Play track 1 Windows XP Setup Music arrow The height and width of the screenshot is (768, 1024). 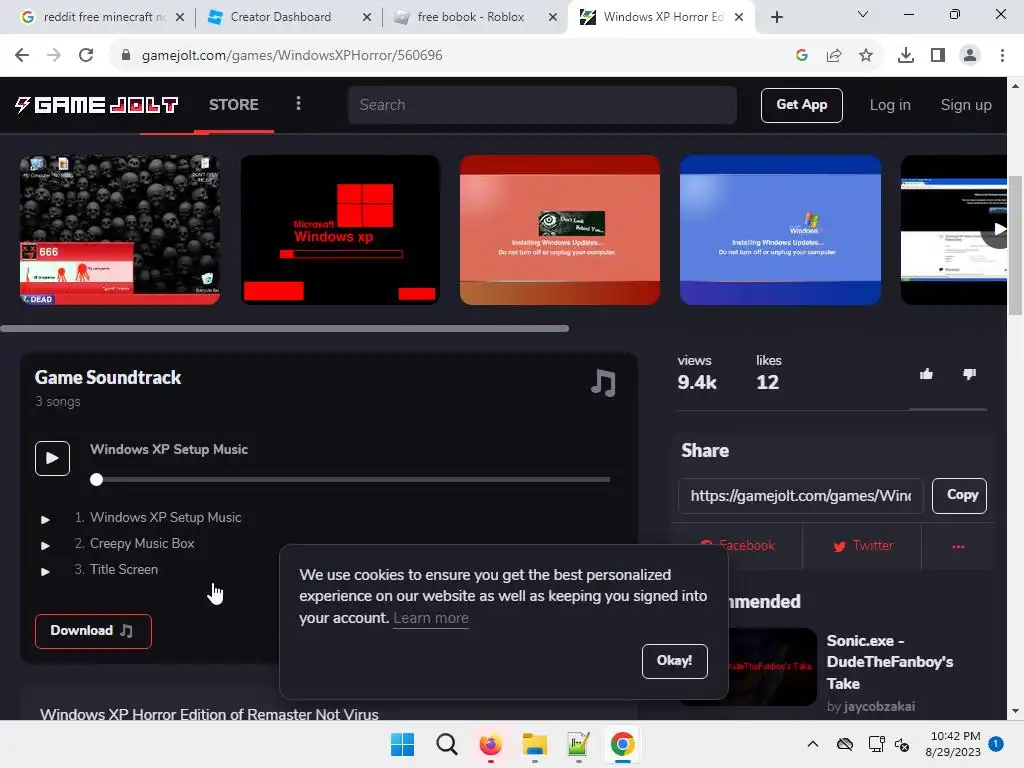[45, 520]
